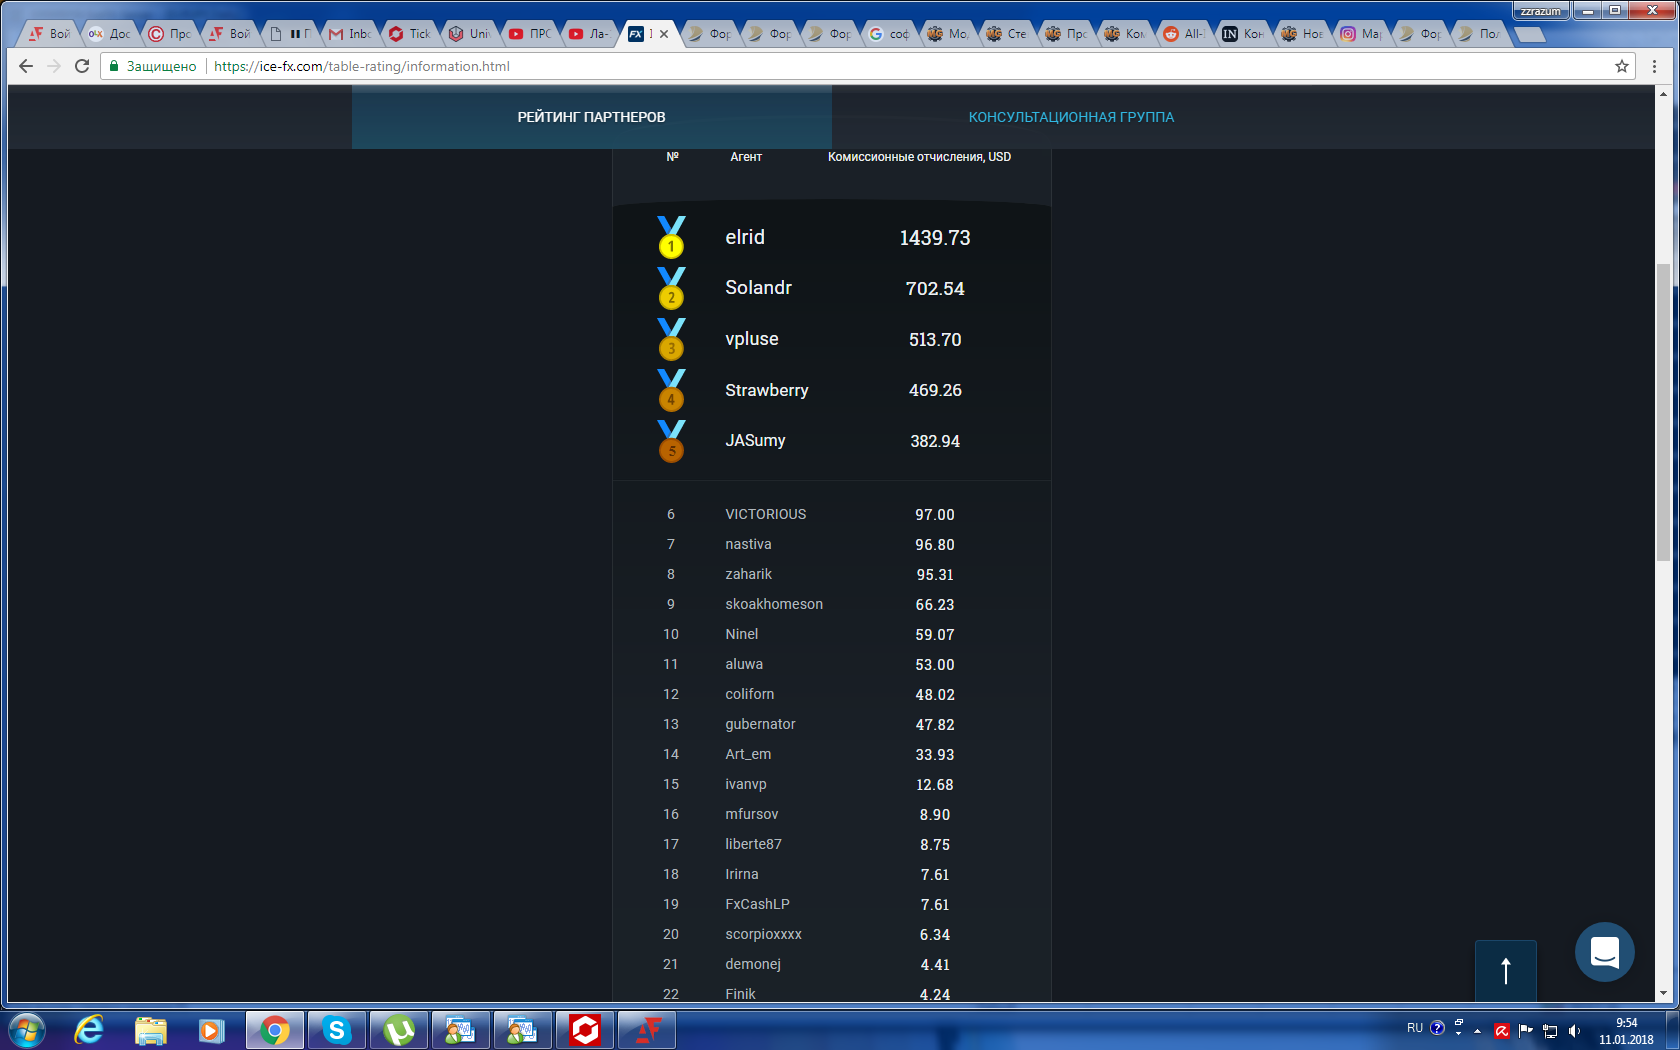Viewport: 1680px width, 1050px height.
Task: Select agent Solandr in the rating
Action: tap(758, 288)
